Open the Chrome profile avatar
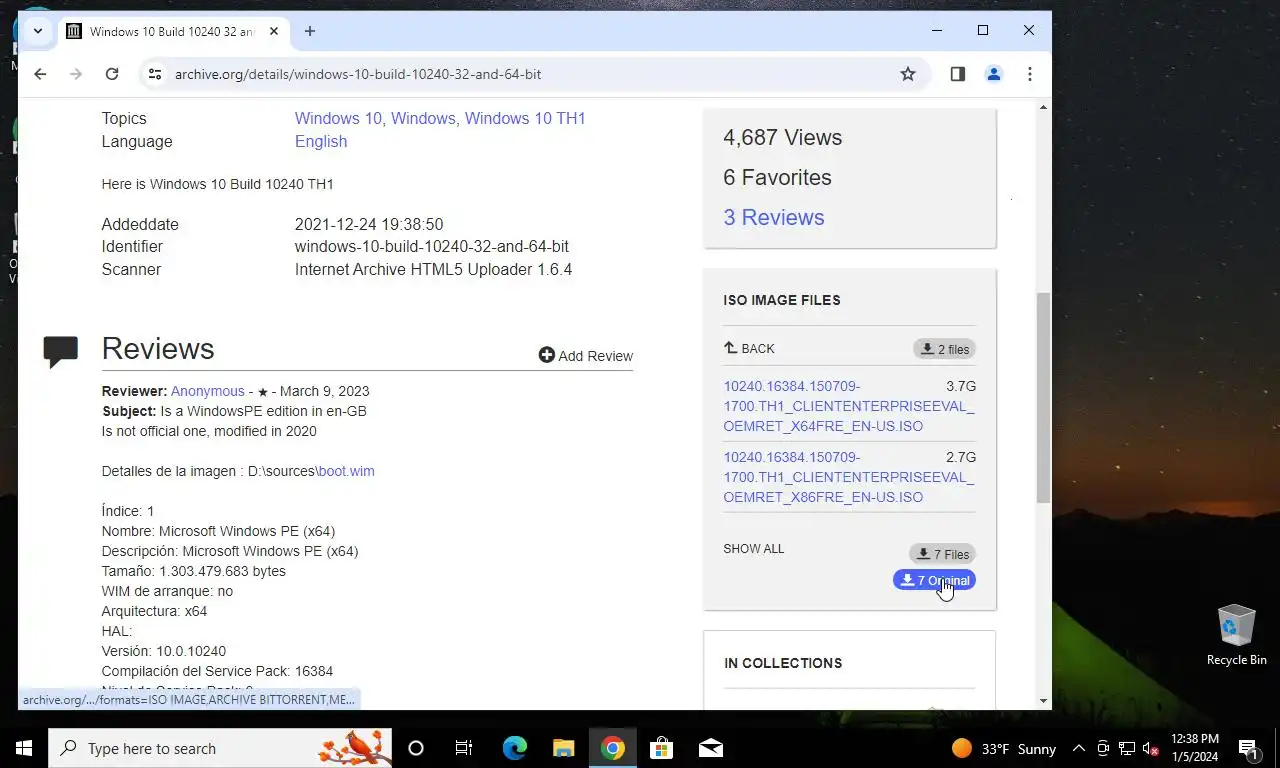Image resolution: width=1280 pixels, height=768 pixels. 993,74
